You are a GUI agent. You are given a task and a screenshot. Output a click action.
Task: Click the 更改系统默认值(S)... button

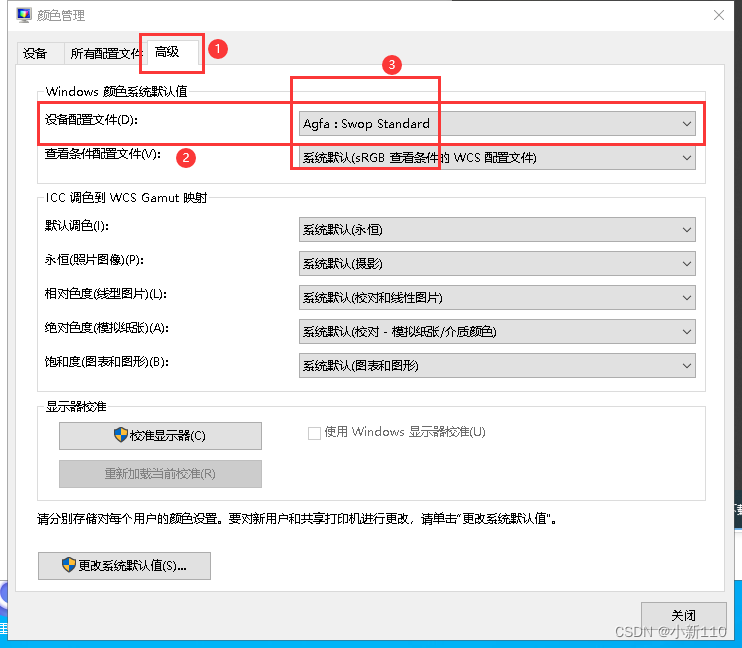pyautogui.click(x=124, y=566)
